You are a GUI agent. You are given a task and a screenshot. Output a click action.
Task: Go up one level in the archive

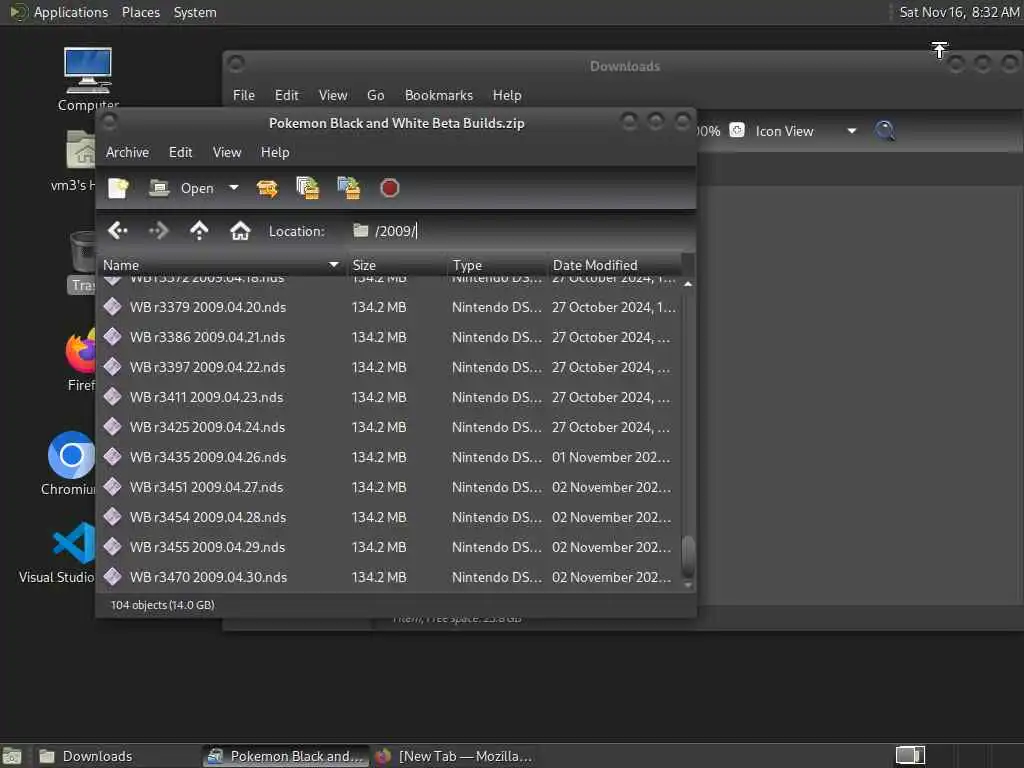point(199,231)
